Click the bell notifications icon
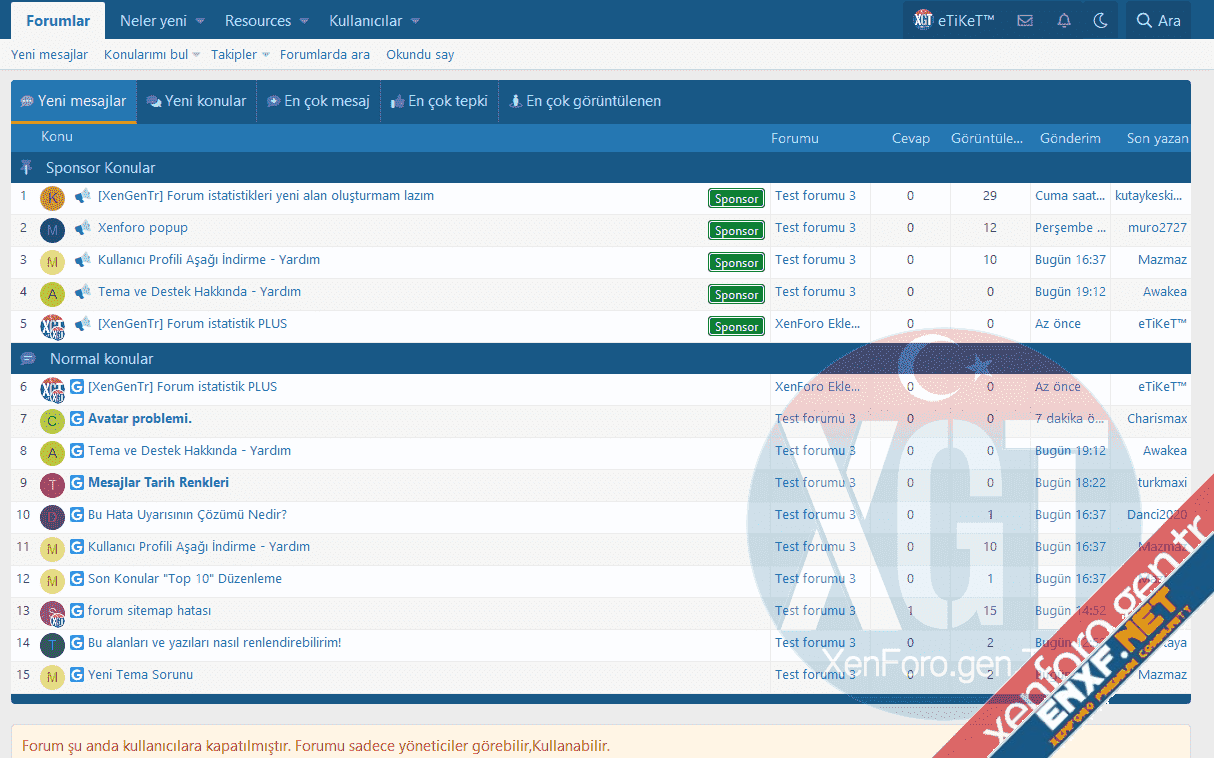Image resolution: width=1214 pixels, height=758 pixels. click(1064, 21)
